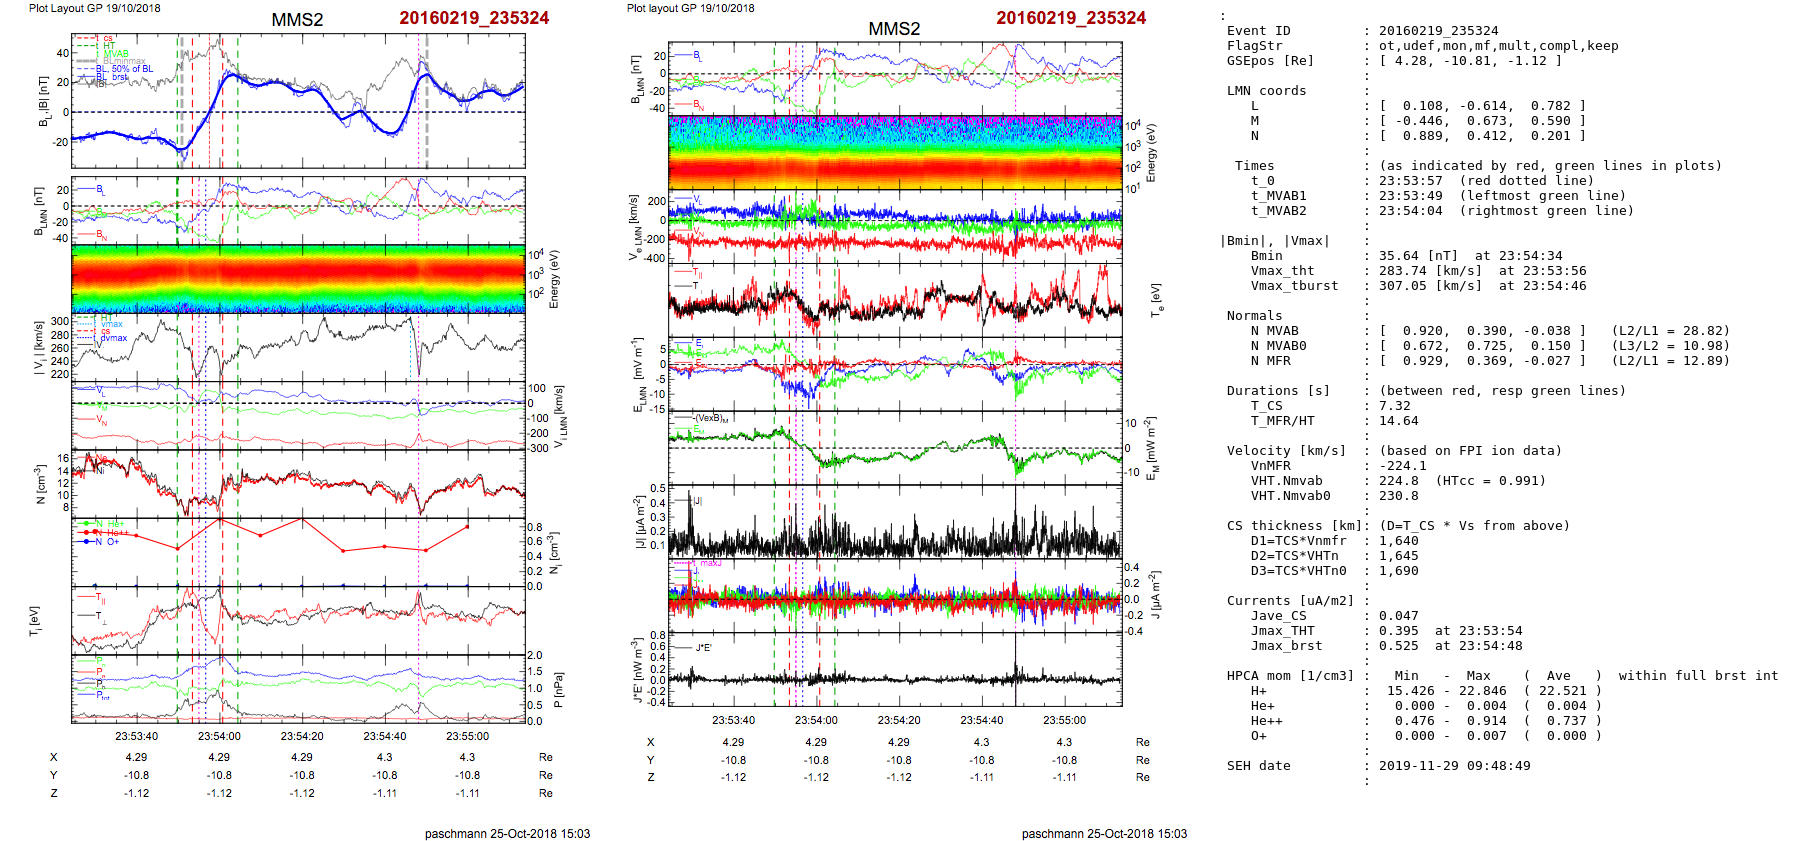The width and height of the screenshot is (1804, 841).
Task: Click the 'HPCA mom [1/cm3]' heading
Action: [x=1290, y=676]
